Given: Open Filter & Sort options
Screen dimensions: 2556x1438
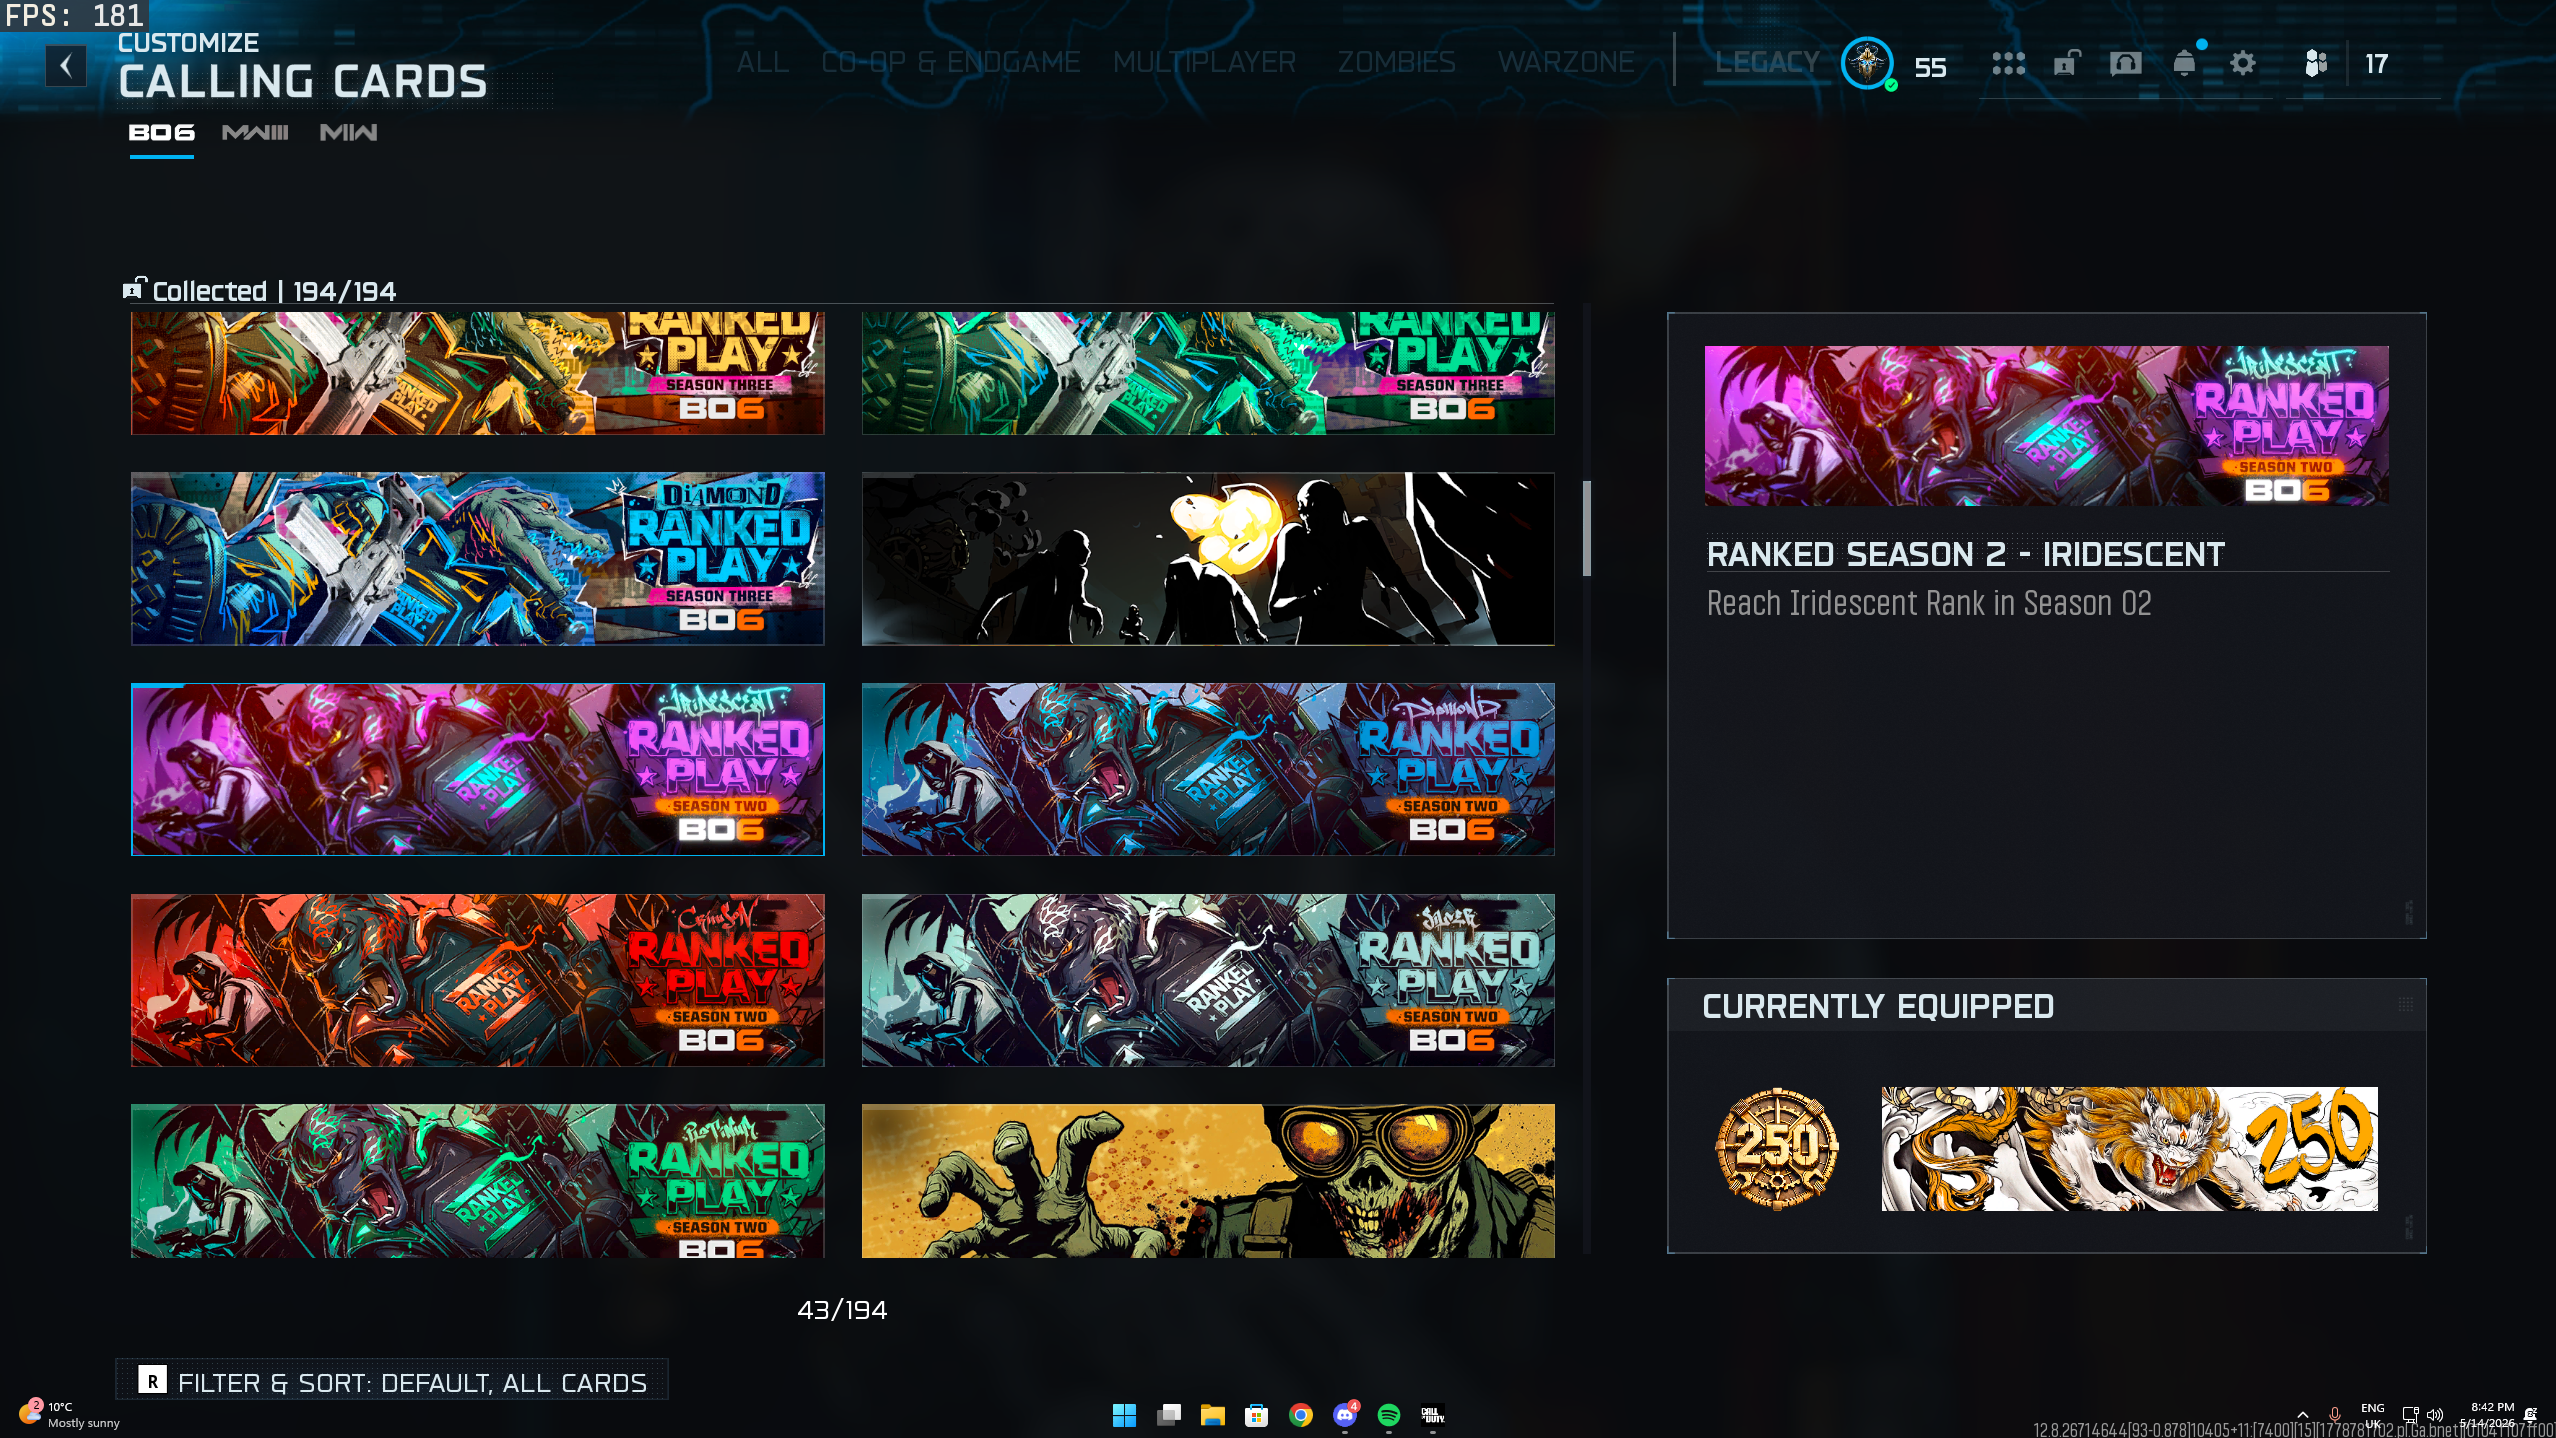Looking at the screenshot, I should 392,1382.
